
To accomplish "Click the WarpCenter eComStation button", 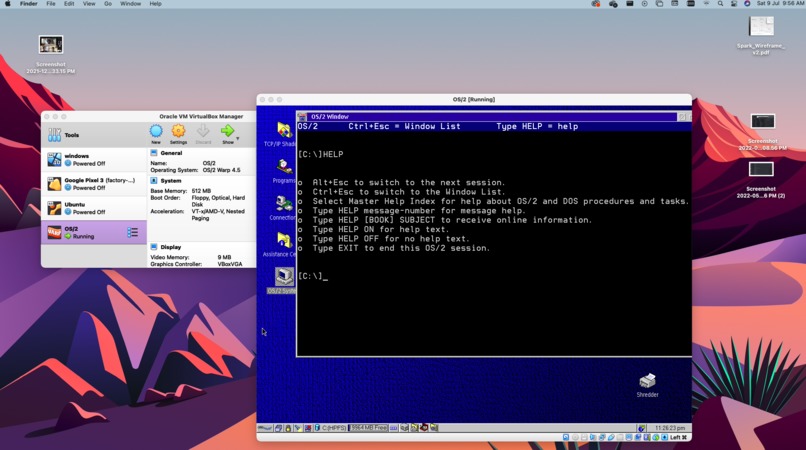I will coord(265,428).
